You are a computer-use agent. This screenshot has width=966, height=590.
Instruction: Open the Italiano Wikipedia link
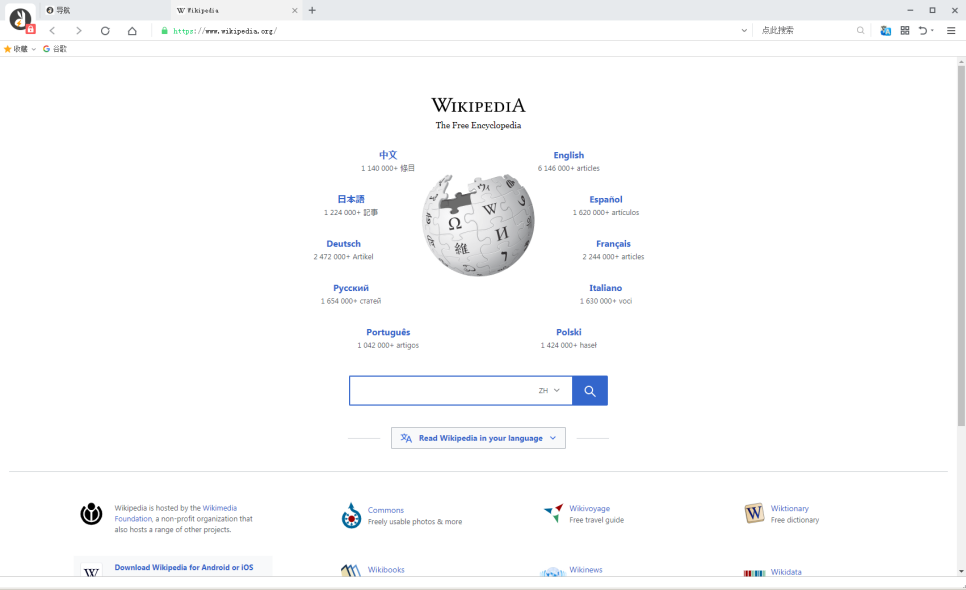(x=606, y=288)
